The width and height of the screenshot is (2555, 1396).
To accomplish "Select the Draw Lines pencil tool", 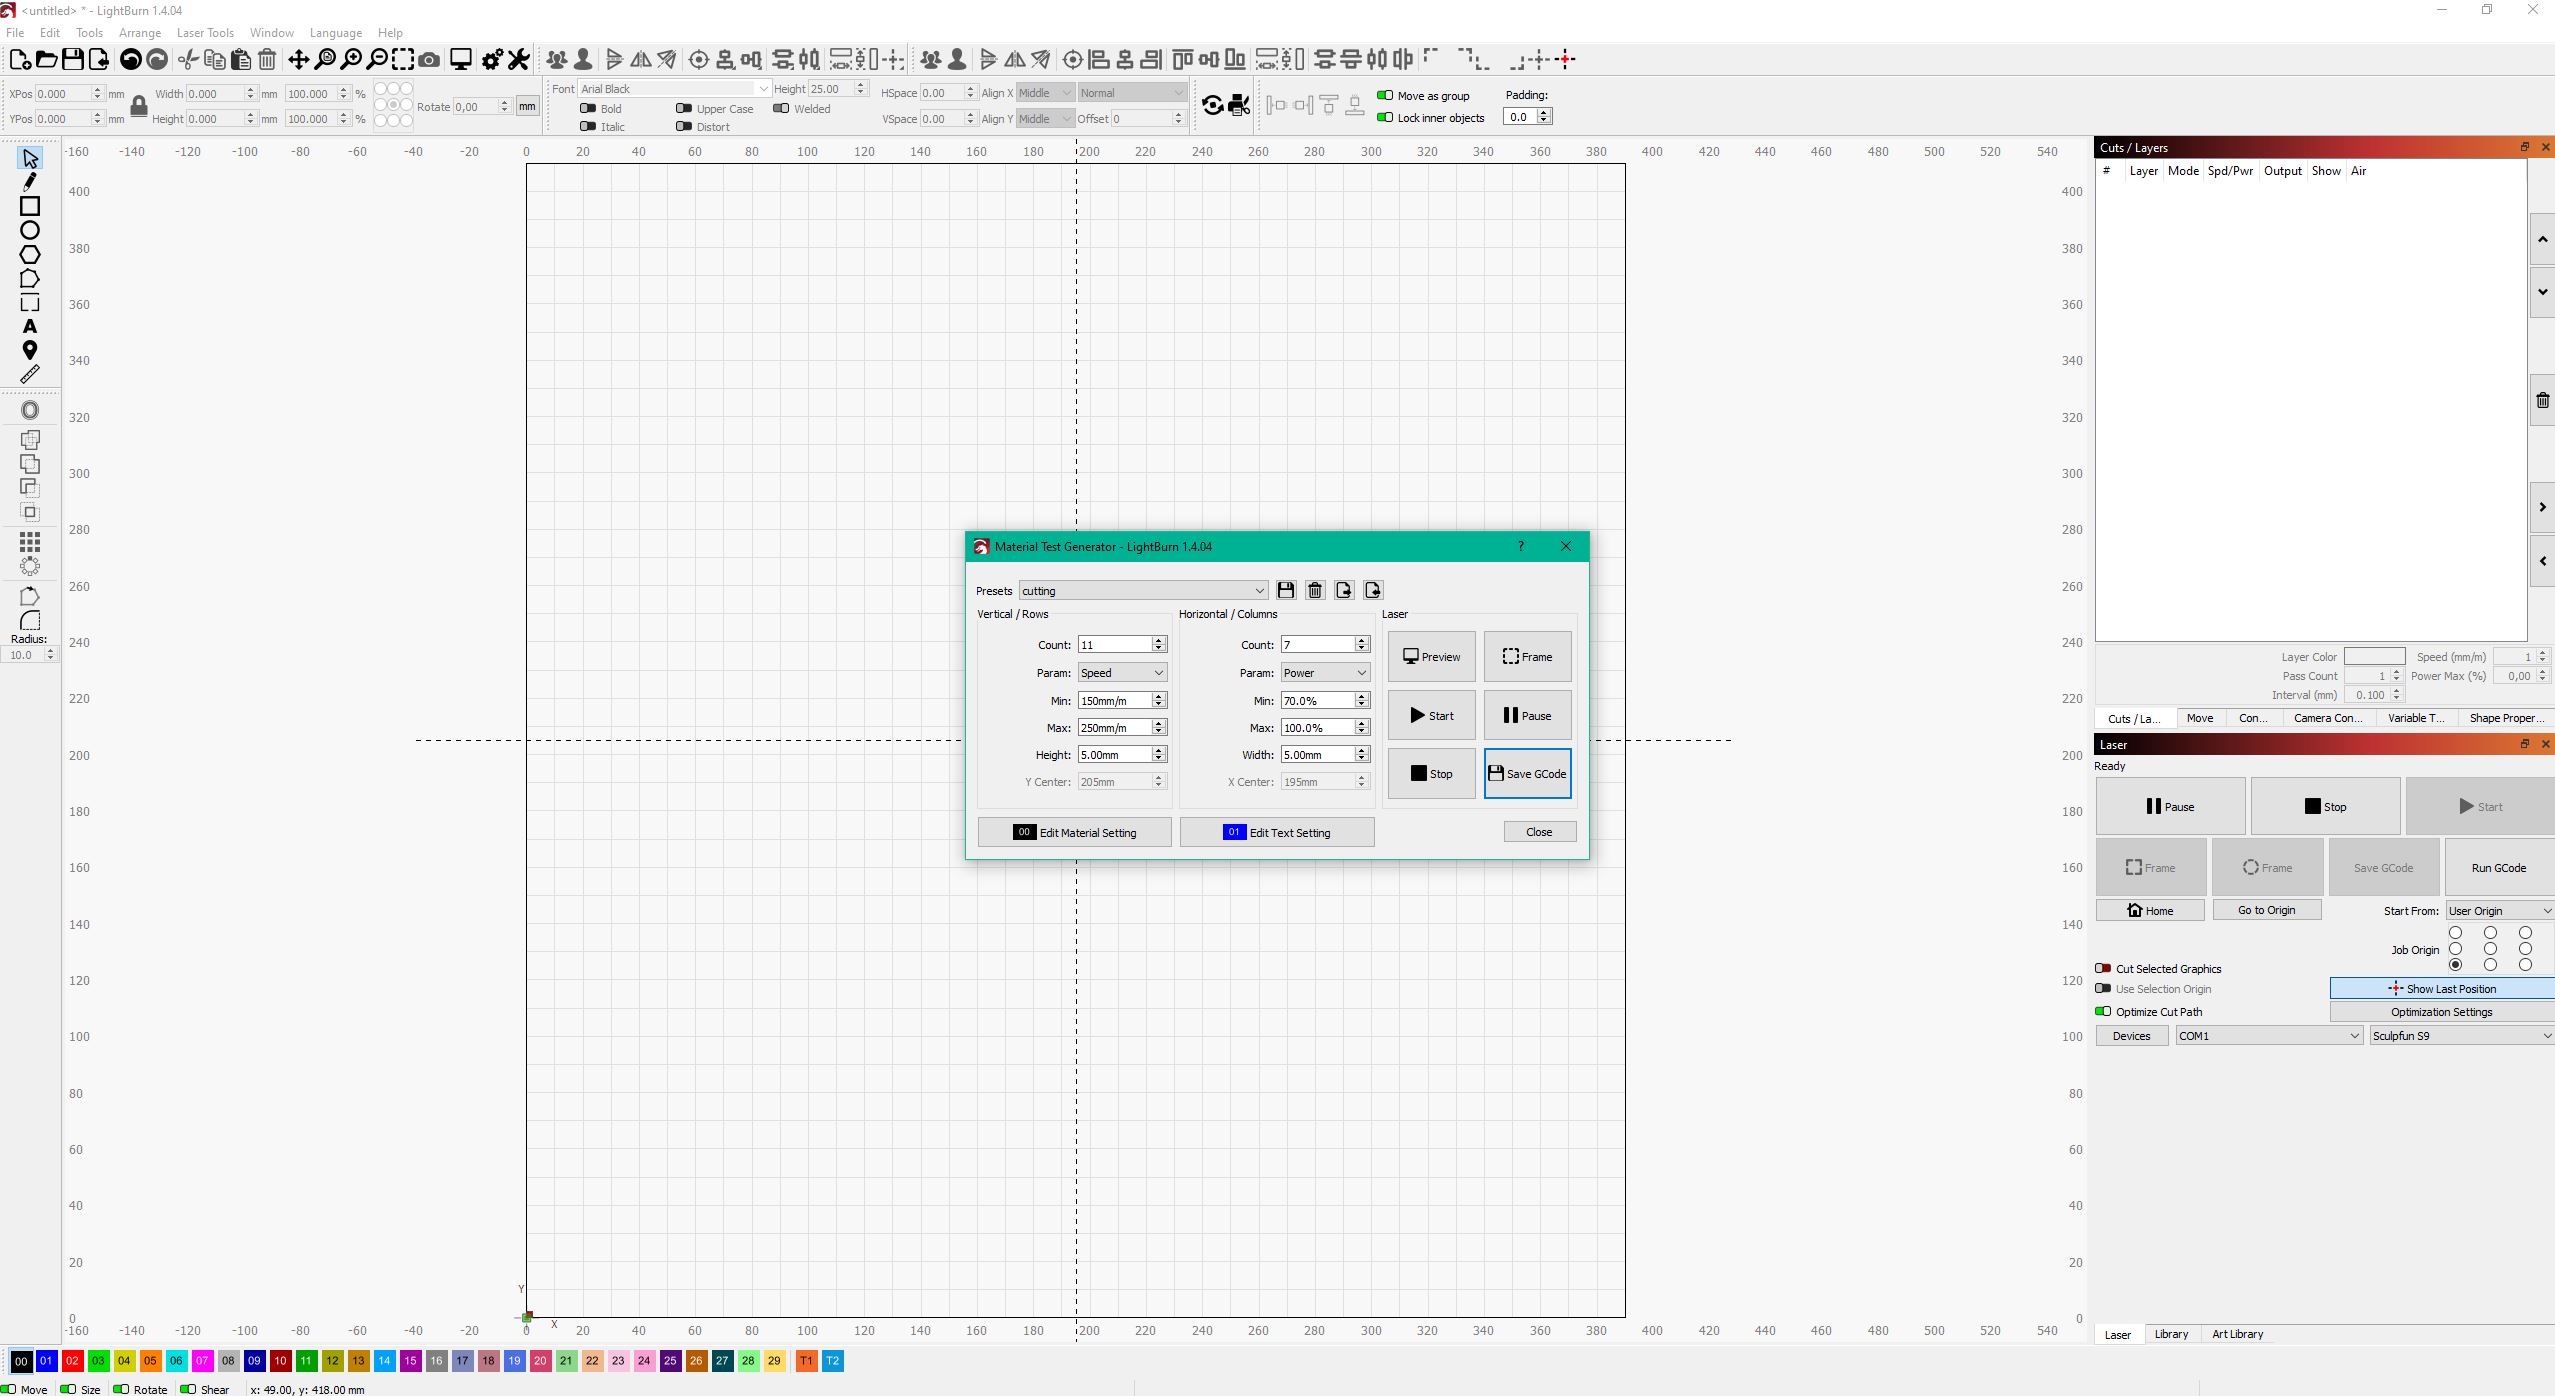I will coord(30,182).
